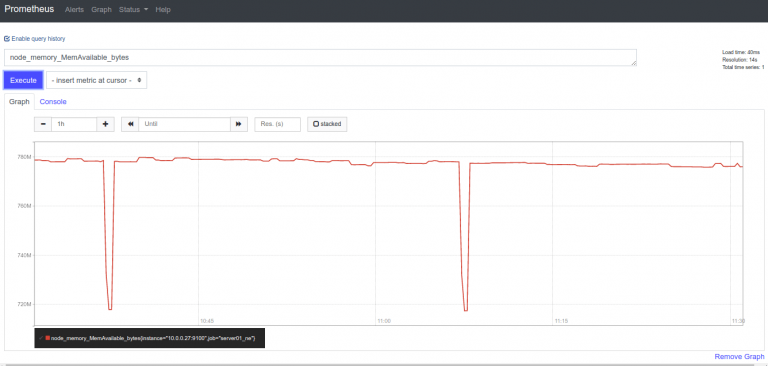Click the Resolution: 14s text
The height and width of the screenshot is (366, 768).
740,59
